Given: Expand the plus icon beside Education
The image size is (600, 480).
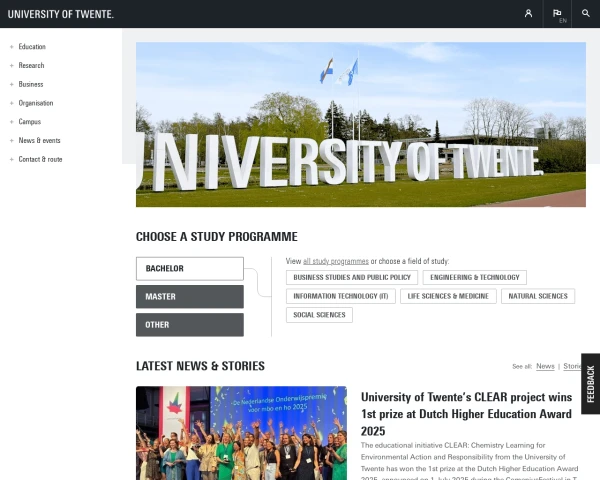Looking at the screenshot, I should point(11,47).
